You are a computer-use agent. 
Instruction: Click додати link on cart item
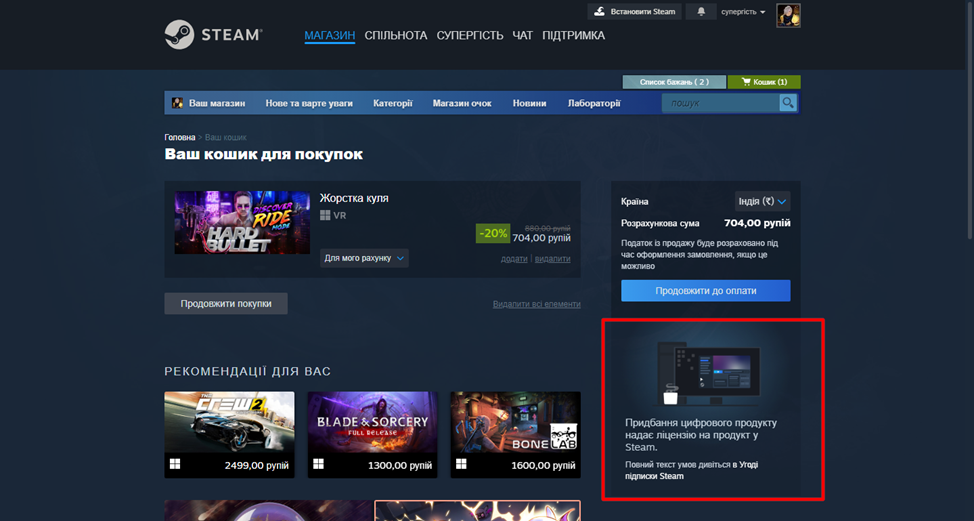pos(514,259)
